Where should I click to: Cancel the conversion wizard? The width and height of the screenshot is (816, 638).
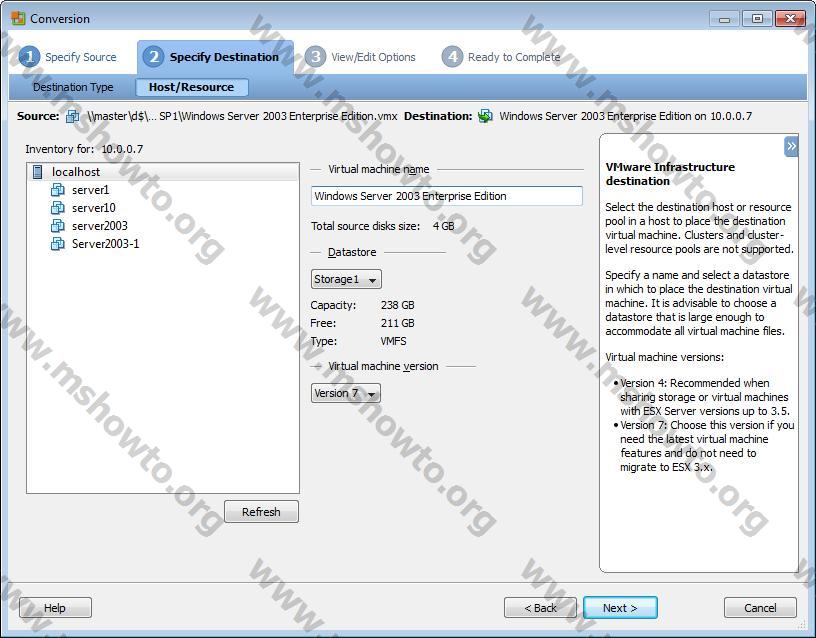pyautogui.click(x=760, y=608)
